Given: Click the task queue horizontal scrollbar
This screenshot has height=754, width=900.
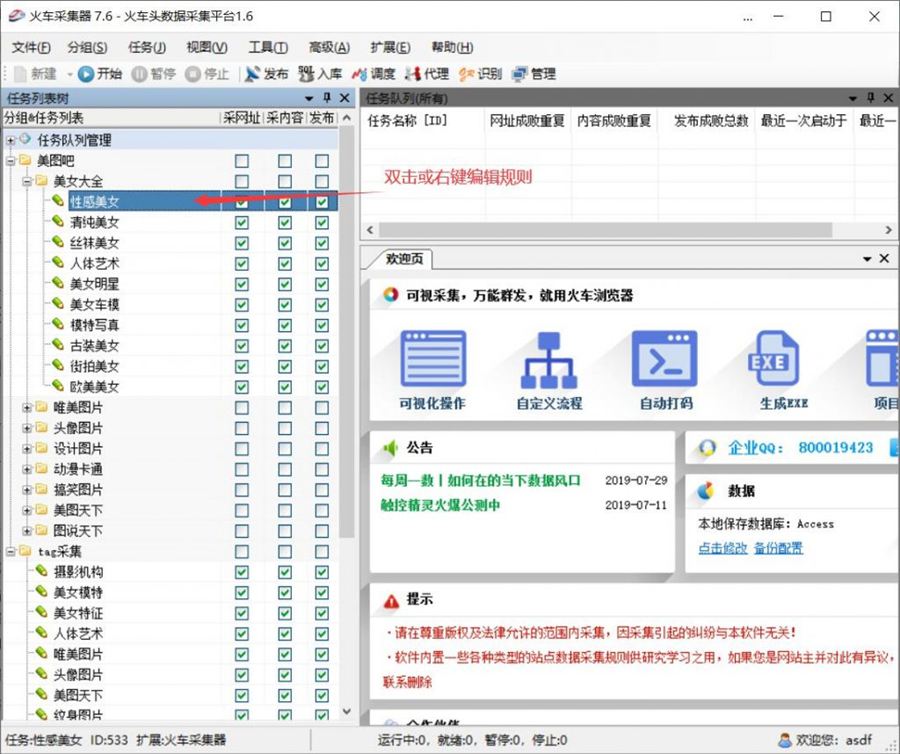Looking at the screenshot, I should click(620, 231).
